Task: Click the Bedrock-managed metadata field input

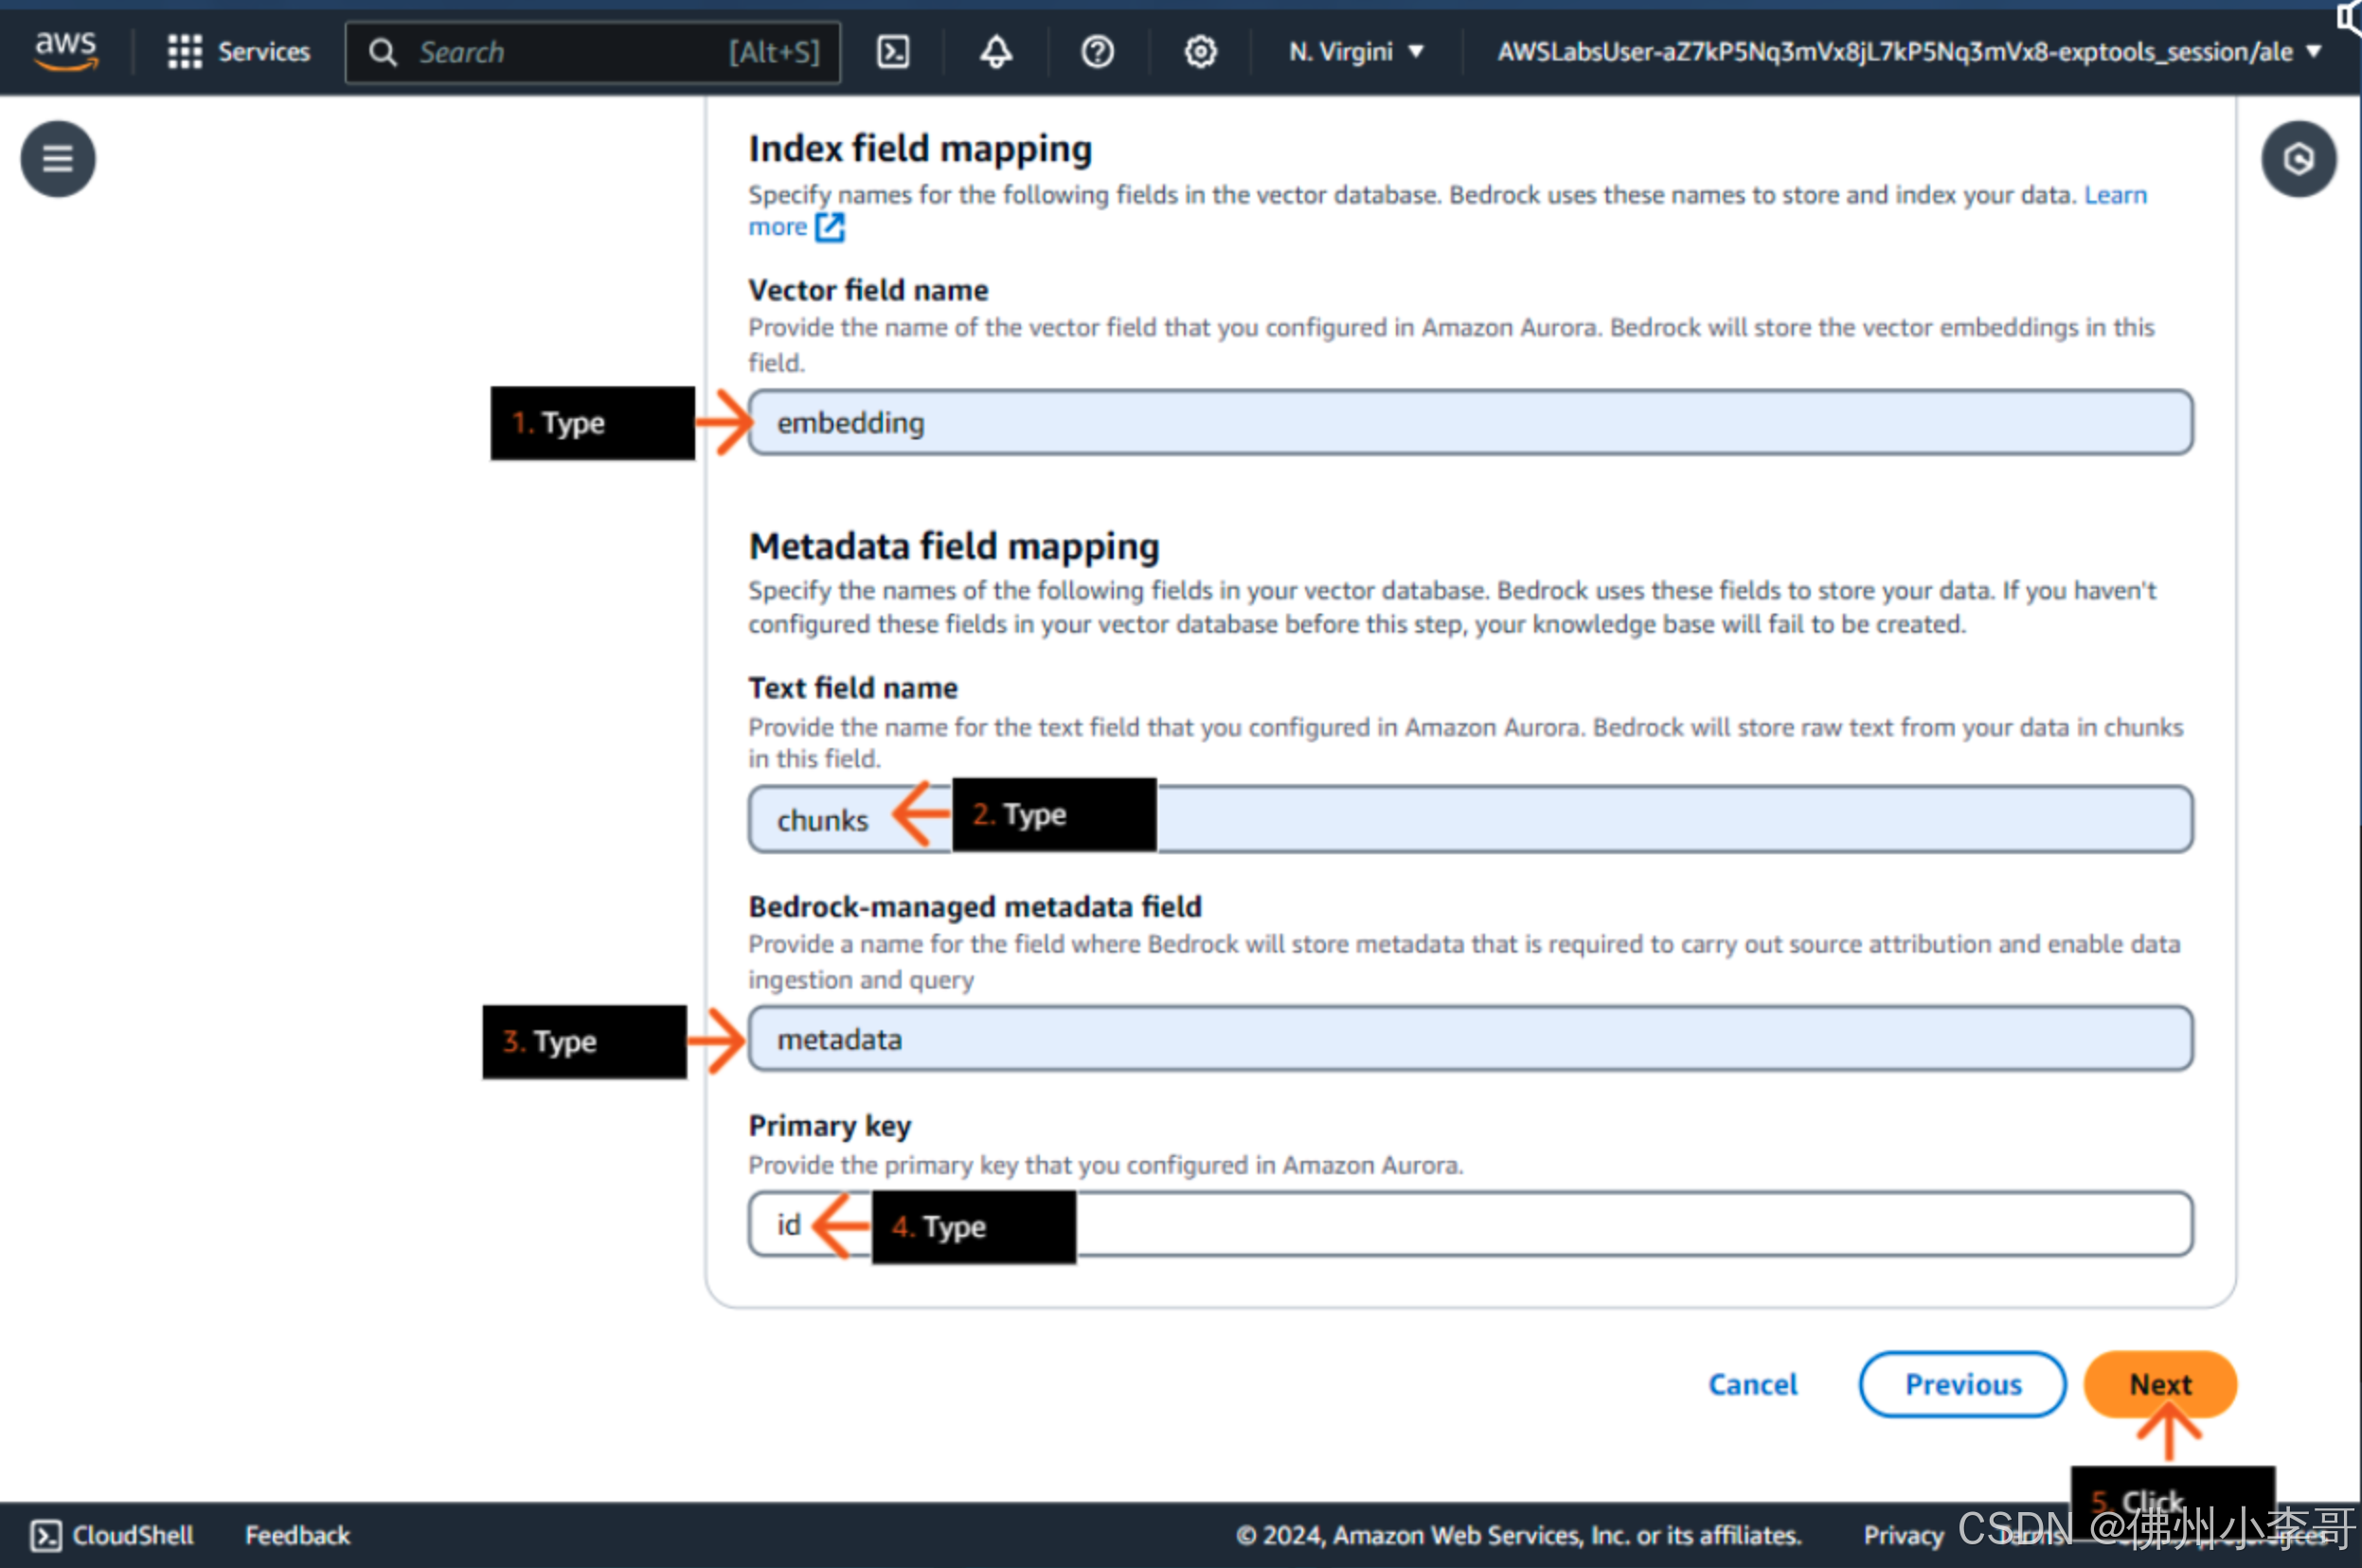Action: tap(1470, 1039)
